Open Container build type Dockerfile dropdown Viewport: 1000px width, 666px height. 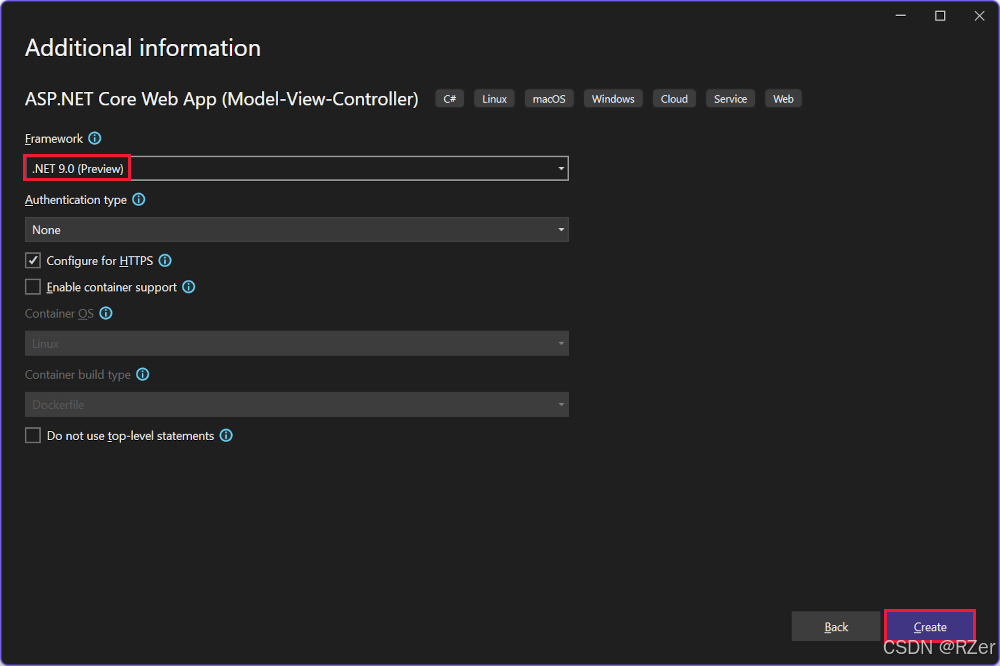(x=297, y=404)
